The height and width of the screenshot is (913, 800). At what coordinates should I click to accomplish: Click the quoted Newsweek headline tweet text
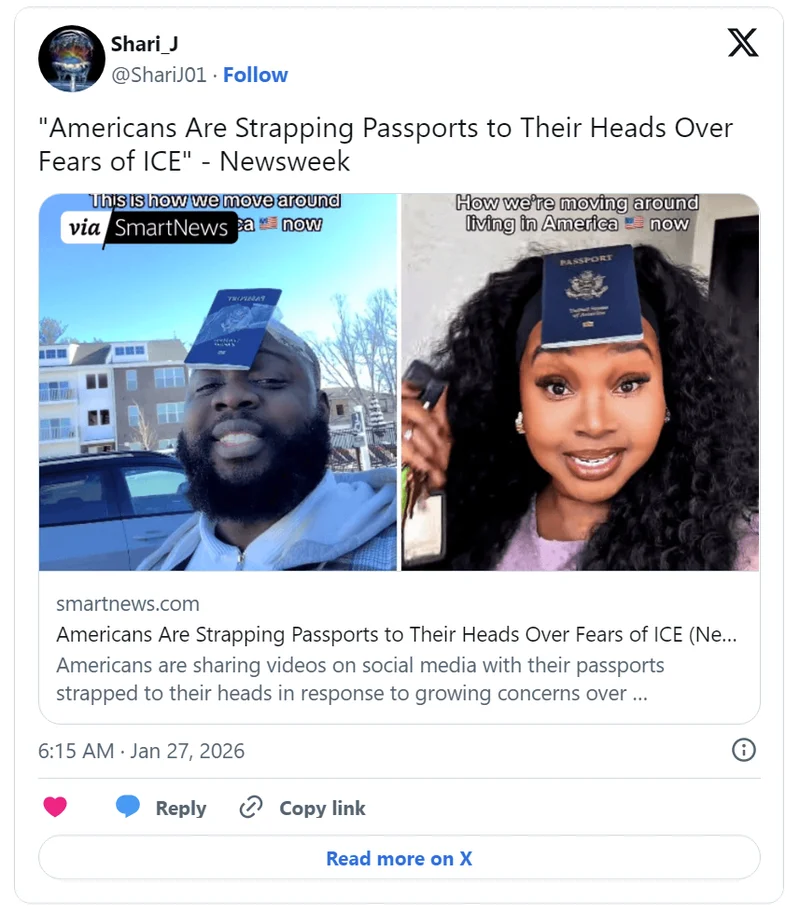click(x=385, y=144)
